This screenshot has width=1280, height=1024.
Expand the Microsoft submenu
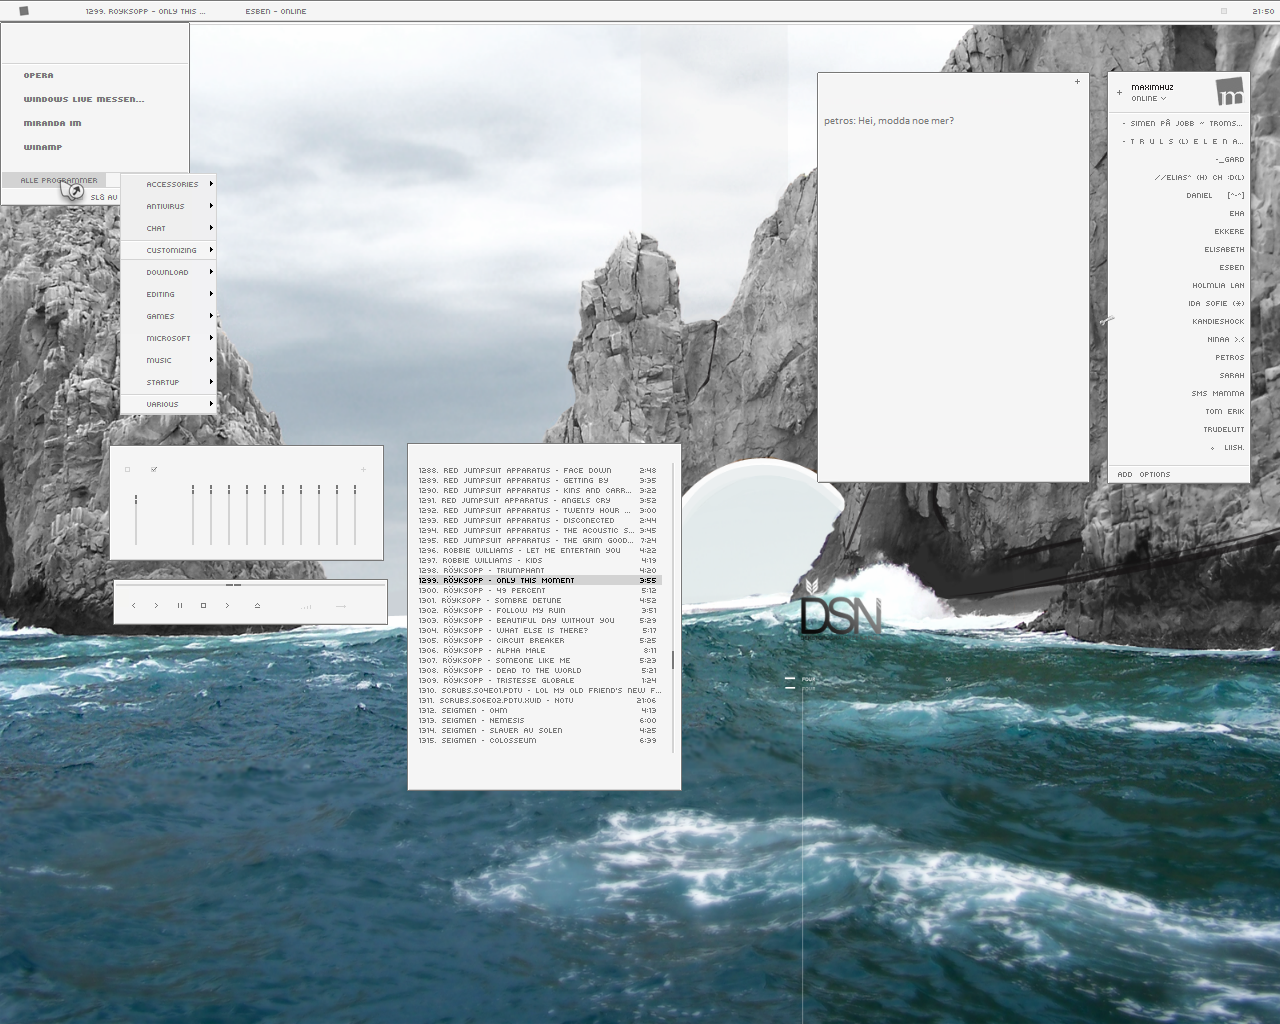pyautogui.click(x=168, y=338)
